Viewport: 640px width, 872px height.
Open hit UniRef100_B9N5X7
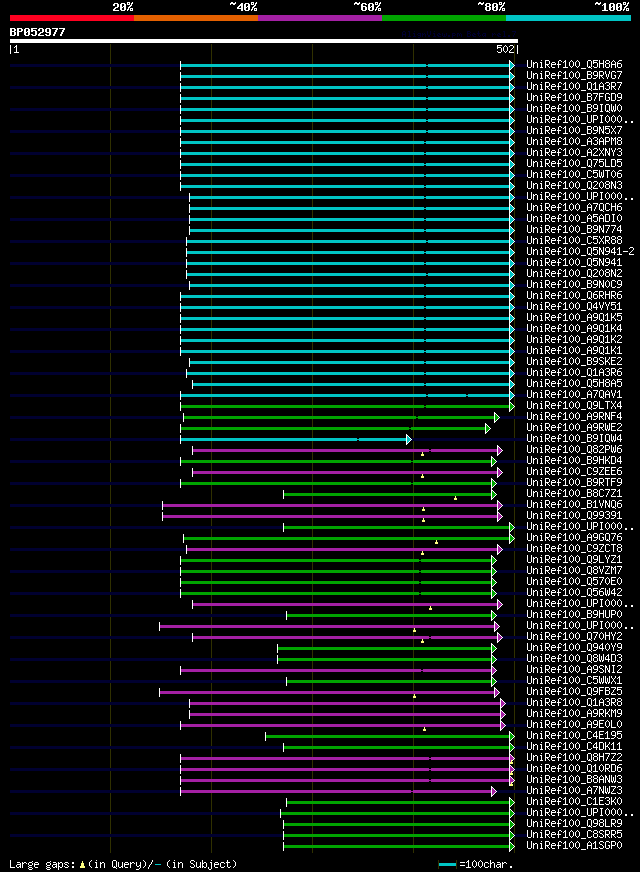click(x=574, y=131)
